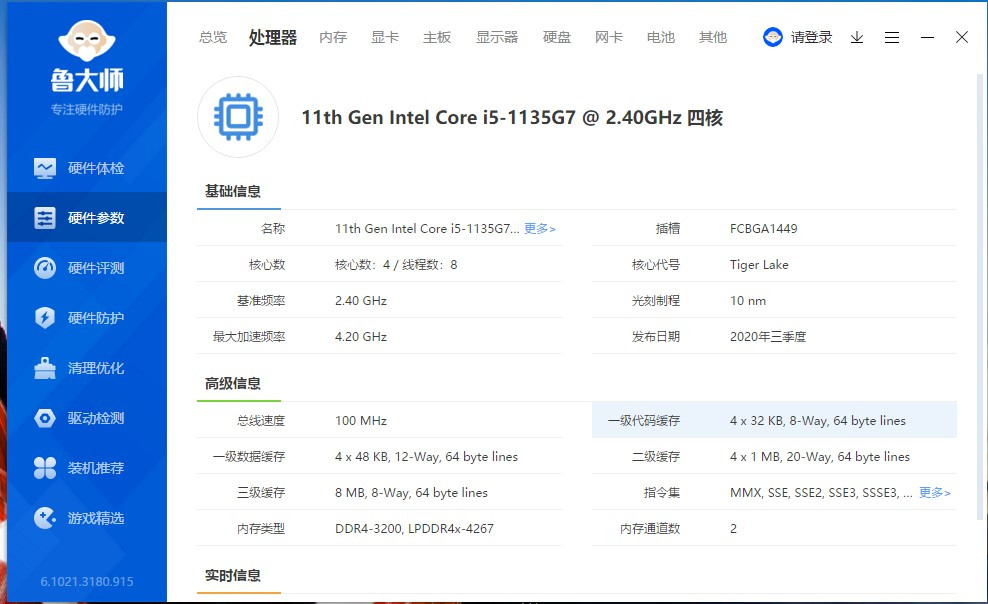The image size is (988, 604).
Task: Click the large CPU chip icon
Action: click(238, 117)
